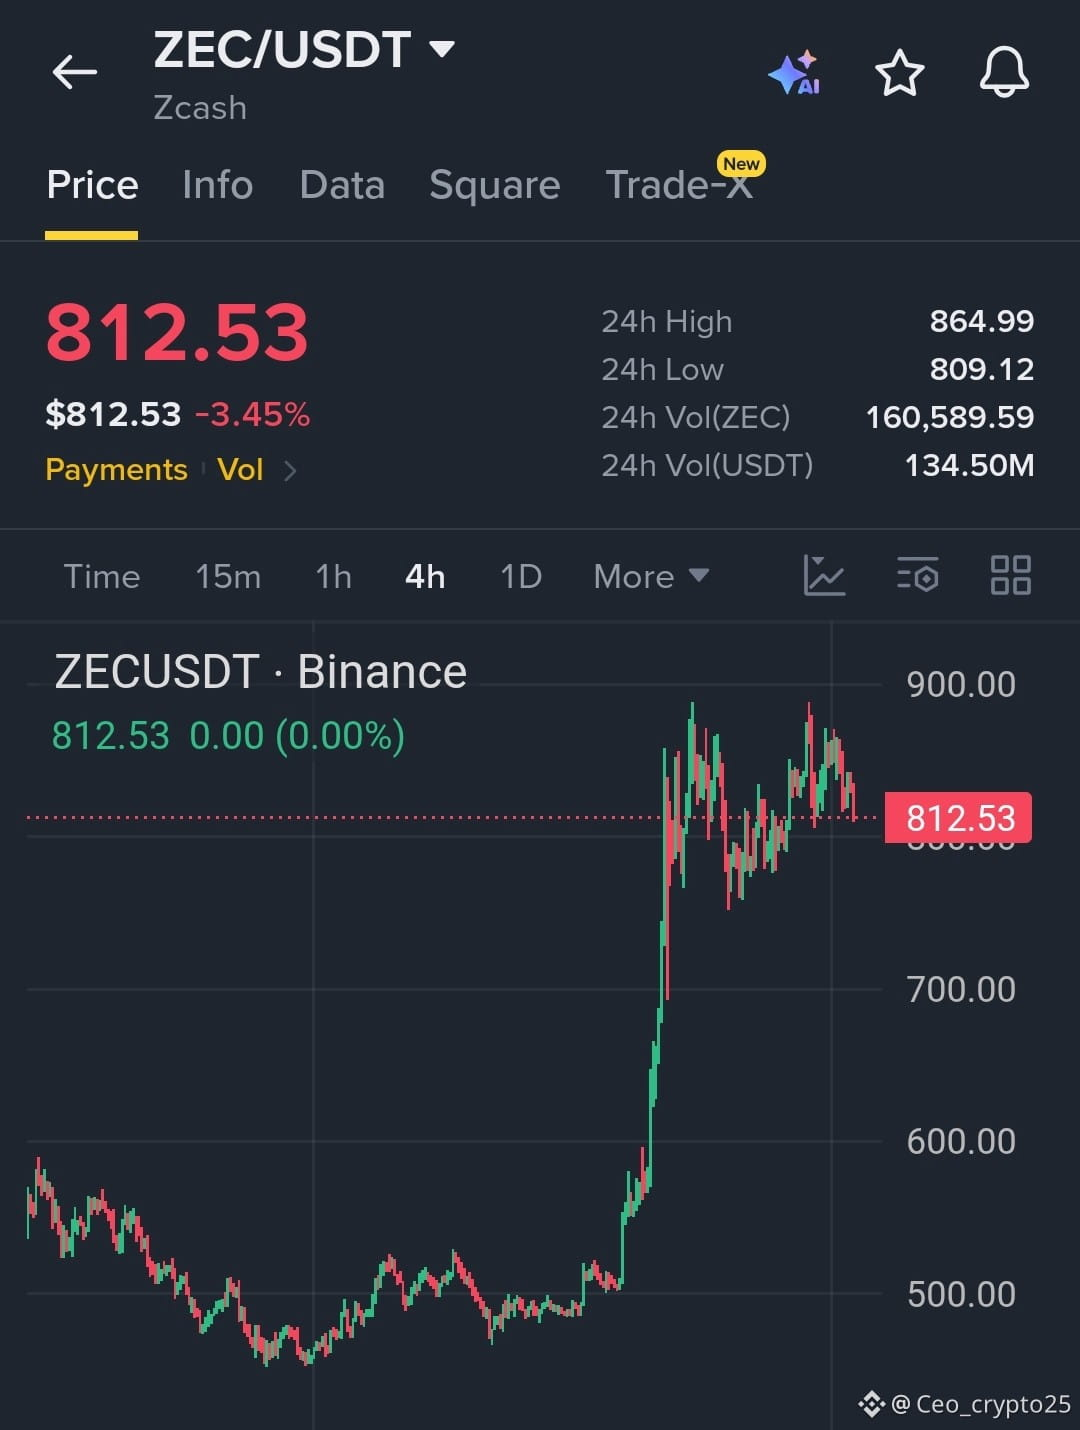Expand the ZEC/USDT pair dropdown

click(441, 48)
